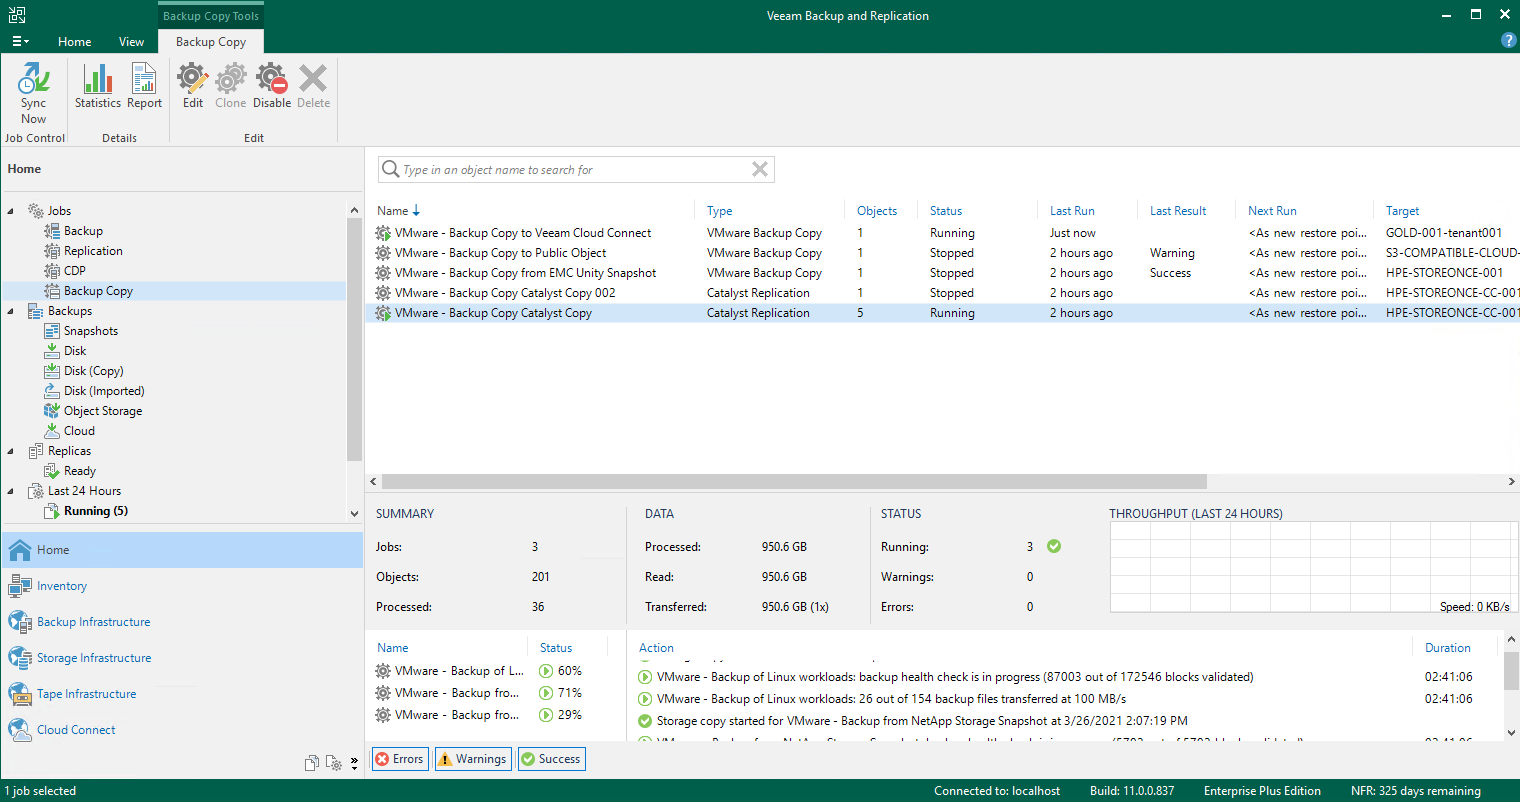Click the tree pane scroll-up arrow
This screenshot has height=802, width=1520.
click(x=354, y=210)
